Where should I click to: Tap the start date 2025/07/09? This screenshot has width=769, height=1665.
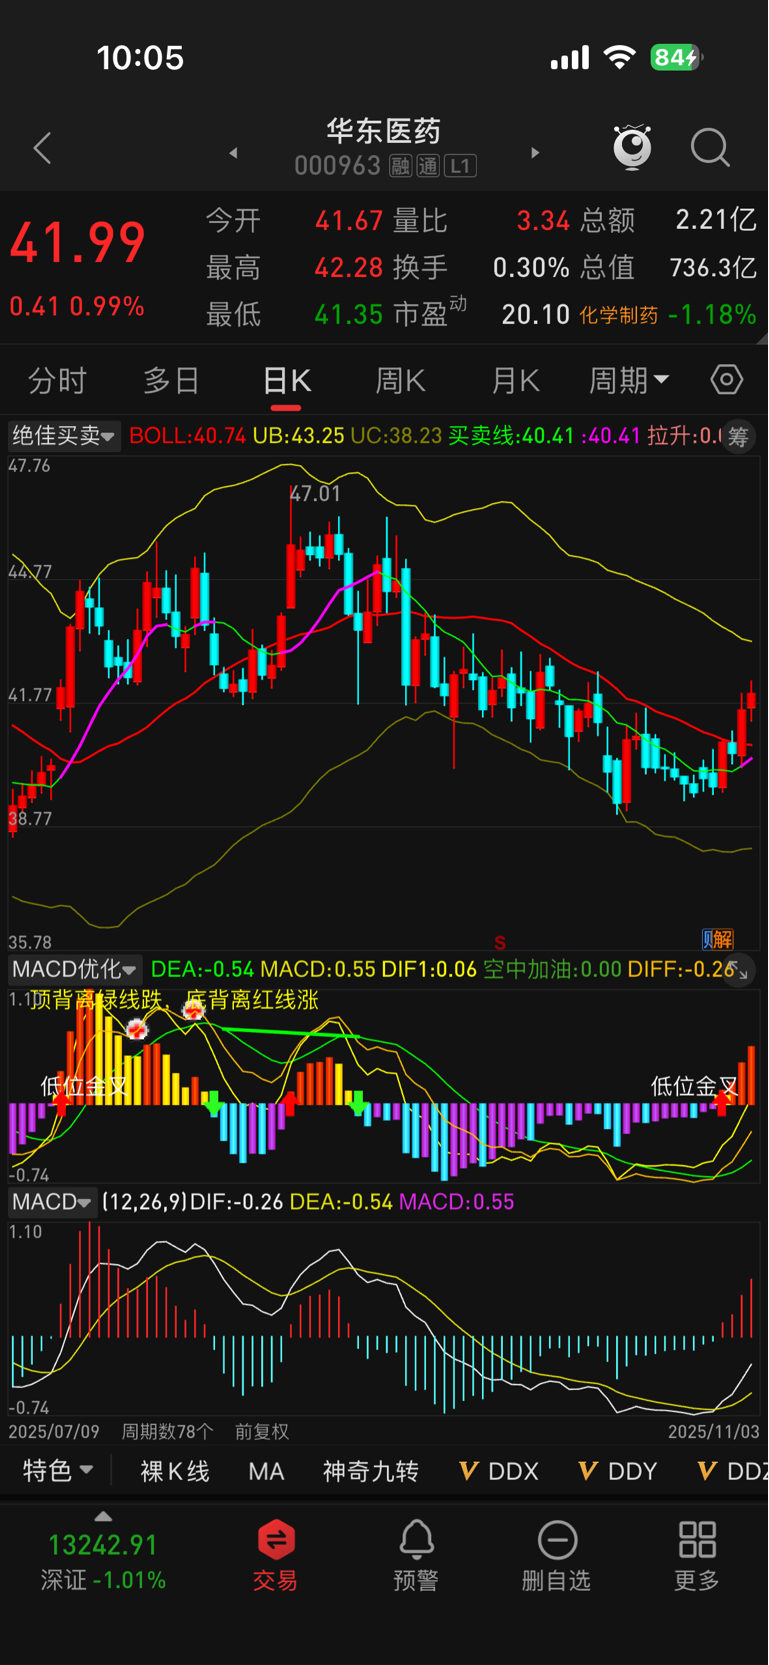pos(54,1432)
